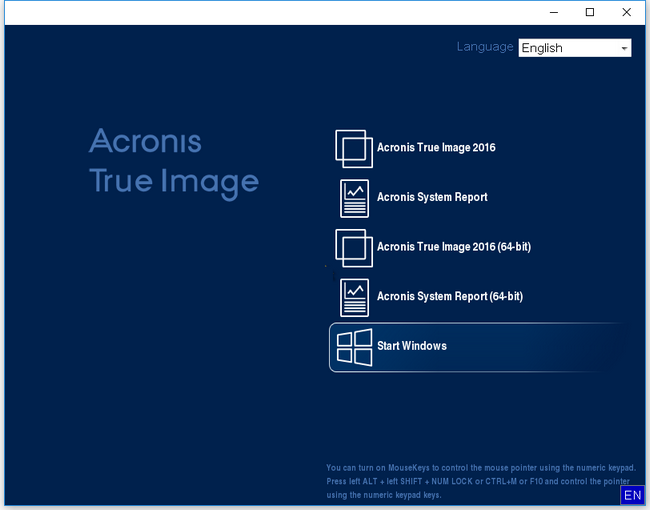Click the Acronis True Image 2016 (64-bit) icon
The width and height of the screenshot is (650, 510).
click(354, 248)
